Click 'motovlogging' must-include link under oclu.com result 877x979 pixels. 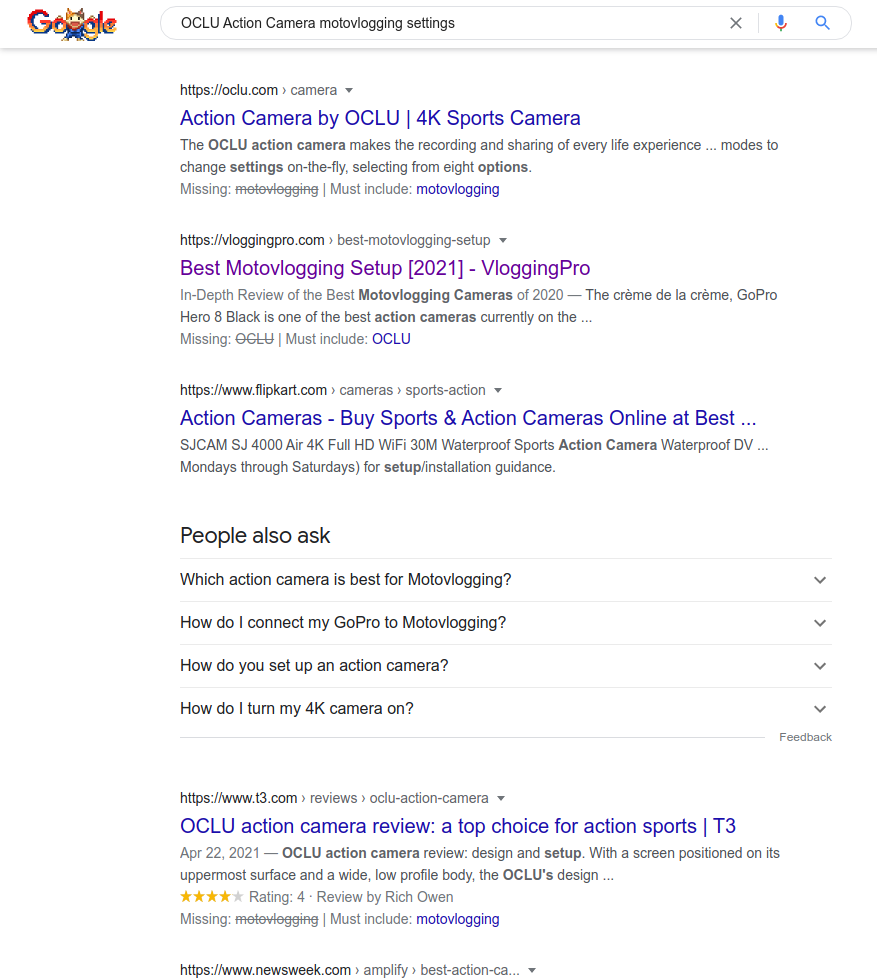[x=458, y=189]
